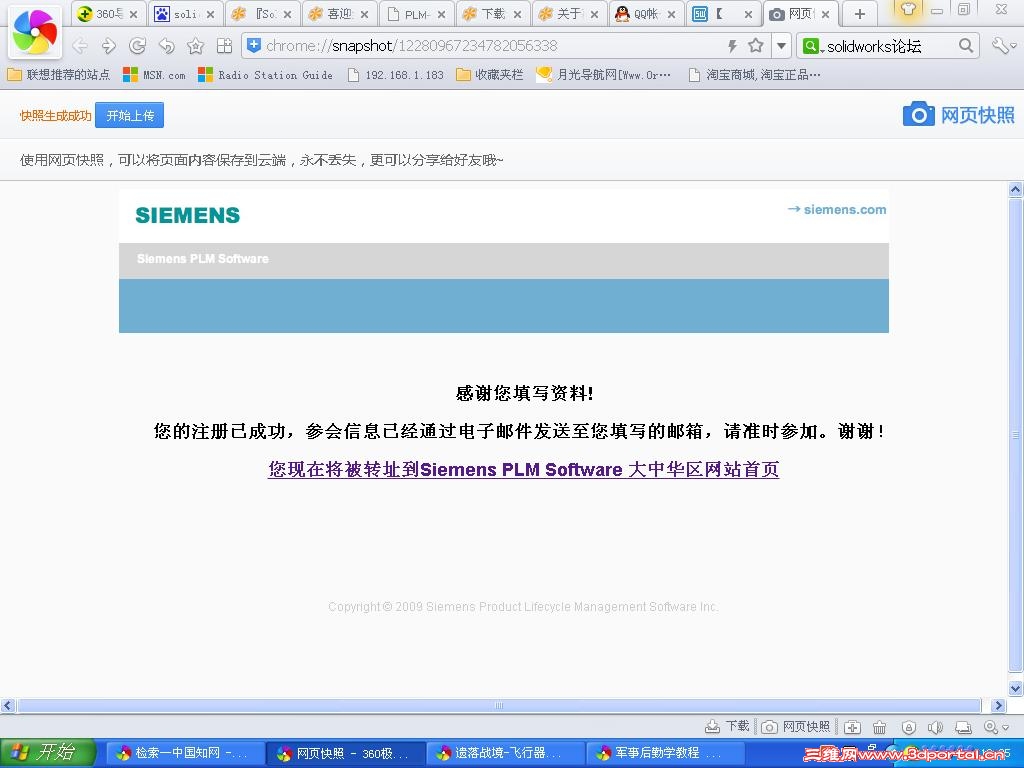Open 联想推荐的站点 bookmark folder
This screenshot has width=1024, height=768.
58,74
